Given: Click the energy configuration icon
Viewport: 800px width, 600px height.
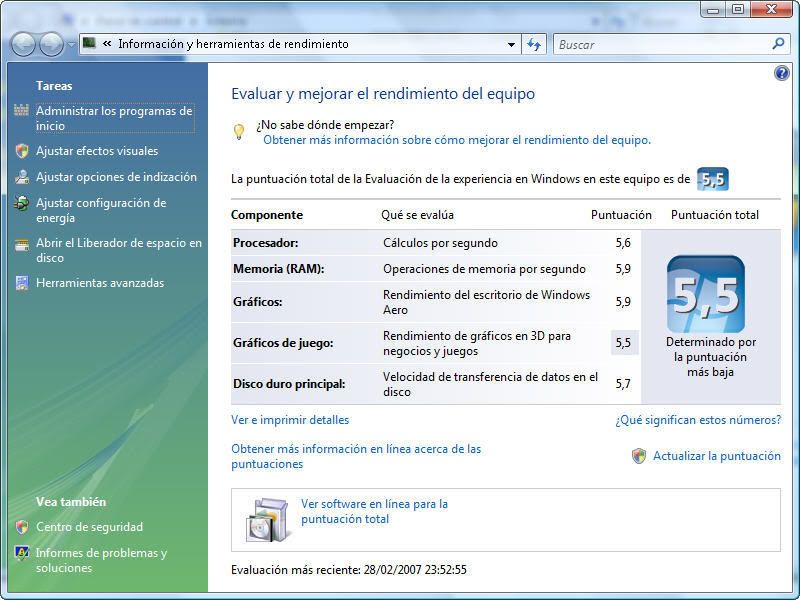Looking at the screenshot, I should (22, 203).
